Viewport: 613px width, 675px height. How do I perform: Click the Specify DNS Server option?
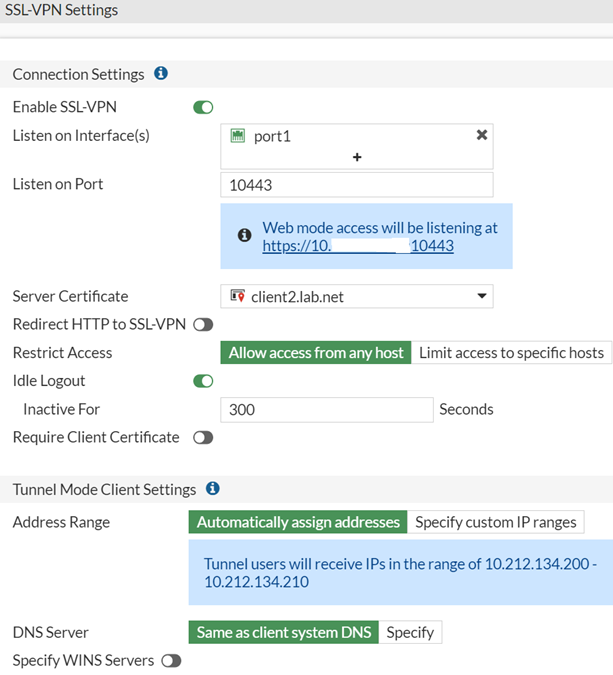[x=410, y=632]
